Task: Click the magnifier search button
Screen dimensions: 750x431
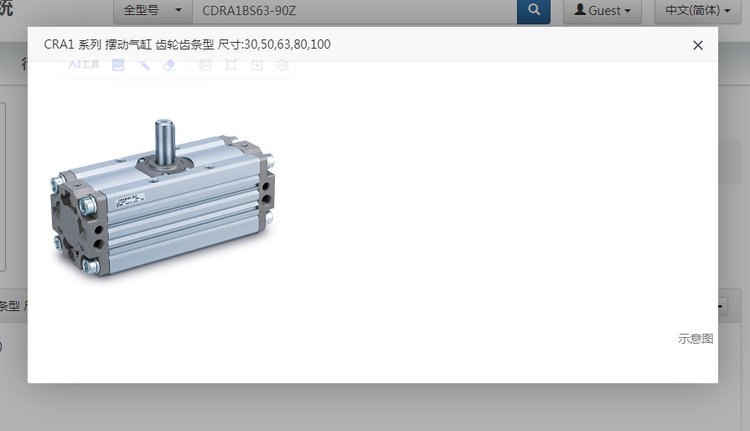Action: click(x=534, y=11)
